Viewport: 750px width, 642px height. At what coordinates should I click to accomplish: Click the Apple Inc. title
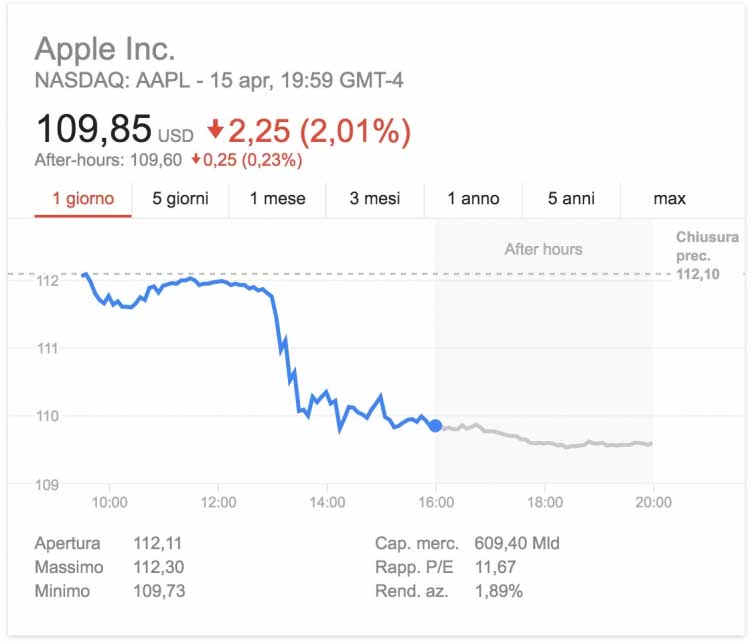(105, 49)
